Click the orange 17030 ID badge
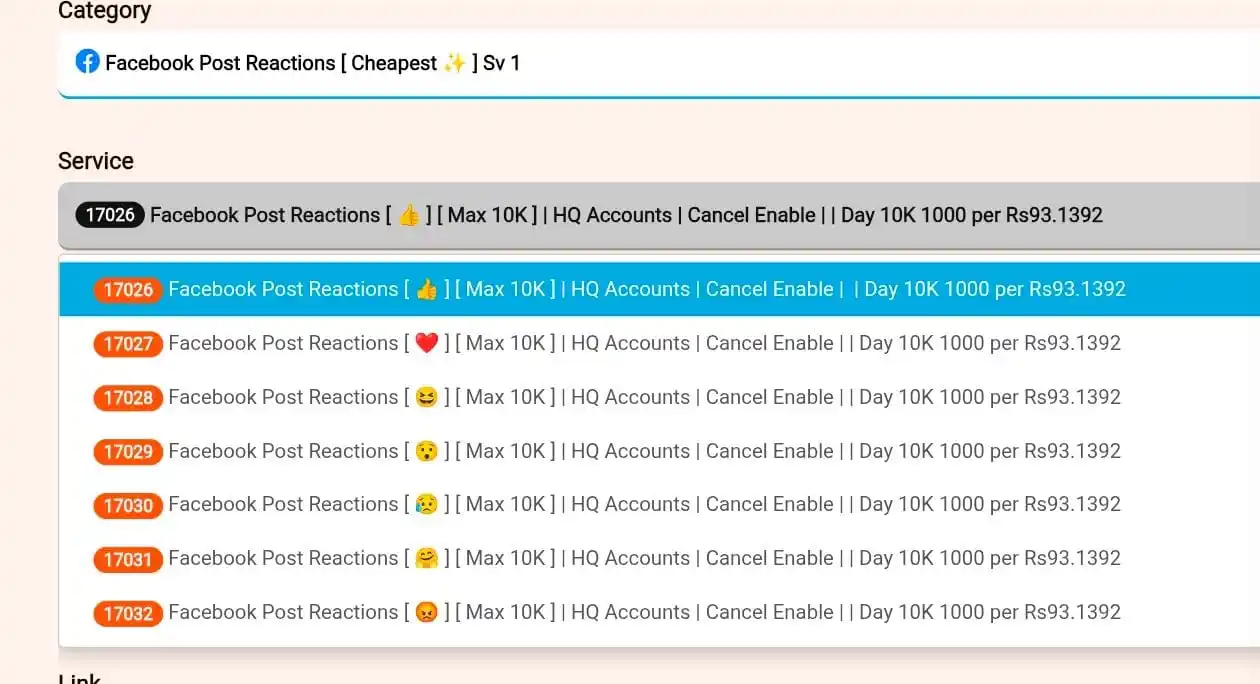The width and height of the screenshot is (1260, 684). [128, 505]
